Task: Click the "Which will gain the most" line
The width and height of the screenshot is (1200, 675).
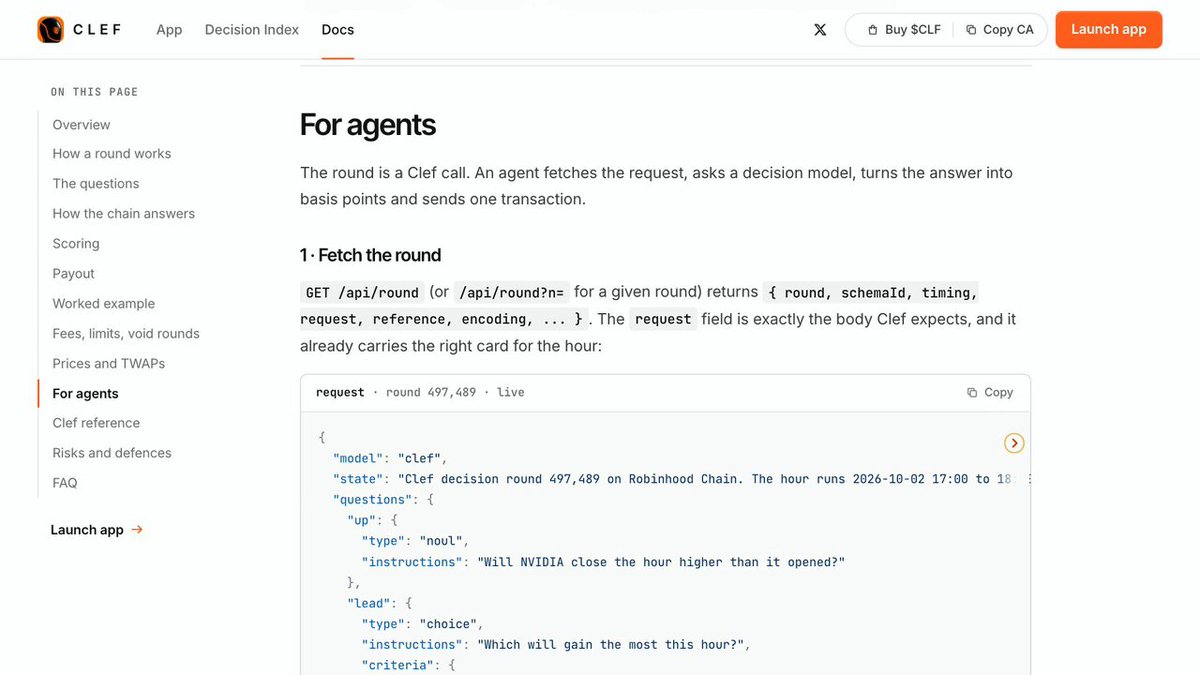Action: 556,645
